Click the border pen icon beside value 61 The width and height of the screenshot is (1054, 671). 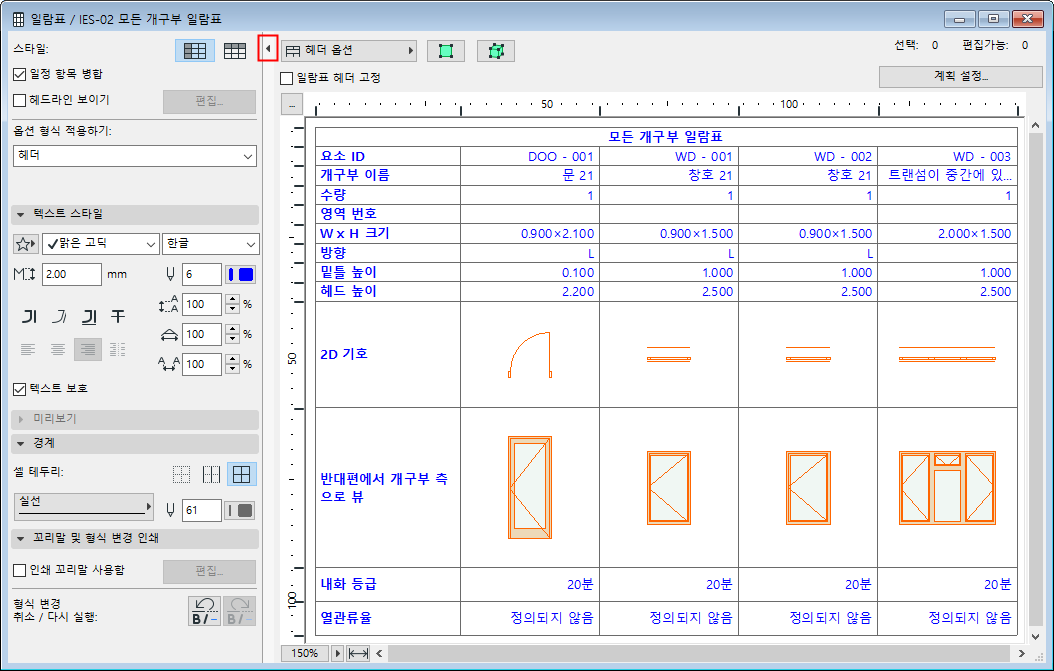click(x=170, y=510)
